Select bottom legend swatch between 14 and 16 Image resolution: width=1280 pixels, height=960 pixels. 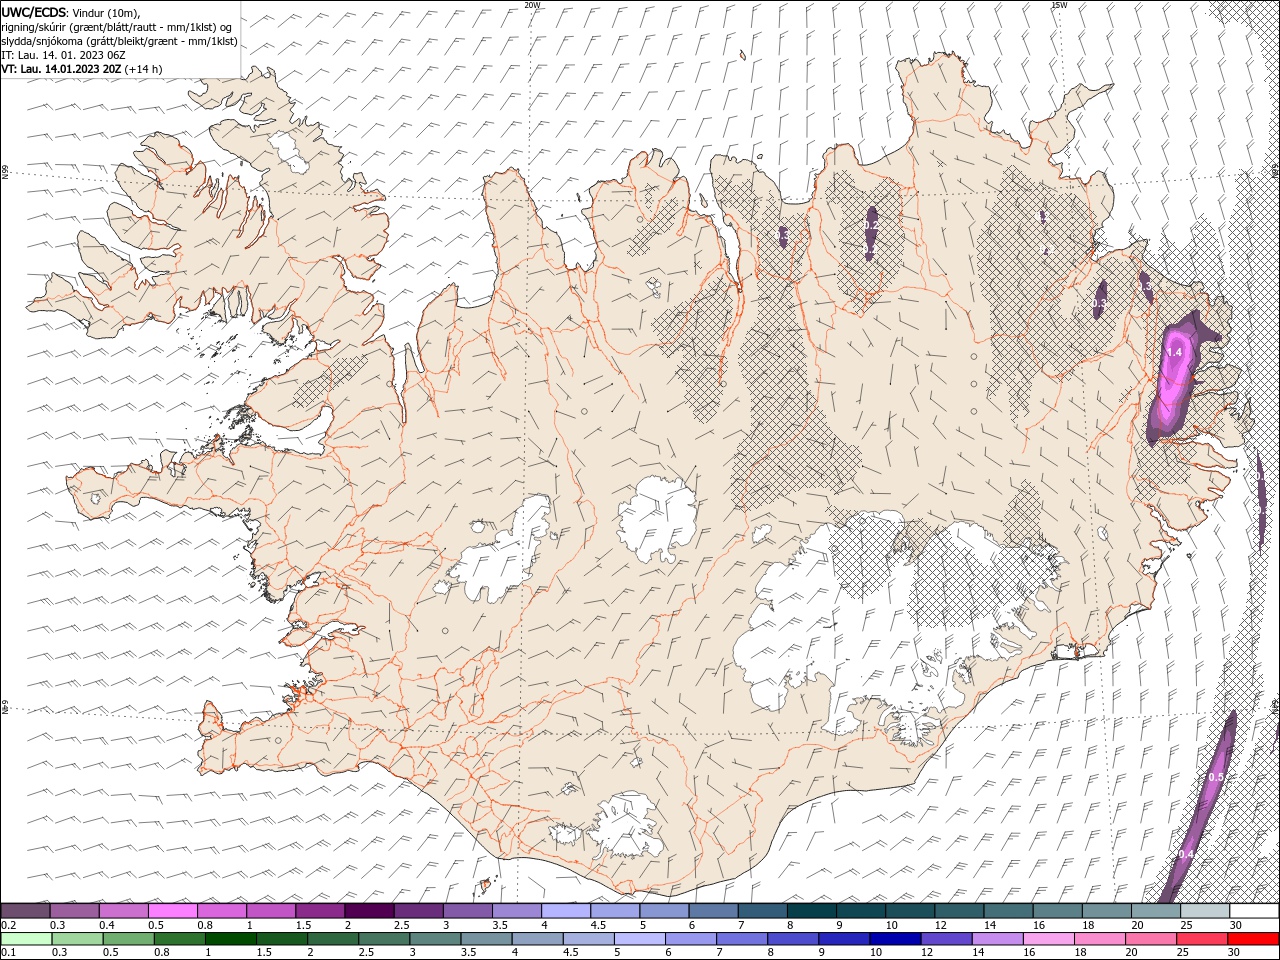tap(997, 939)
